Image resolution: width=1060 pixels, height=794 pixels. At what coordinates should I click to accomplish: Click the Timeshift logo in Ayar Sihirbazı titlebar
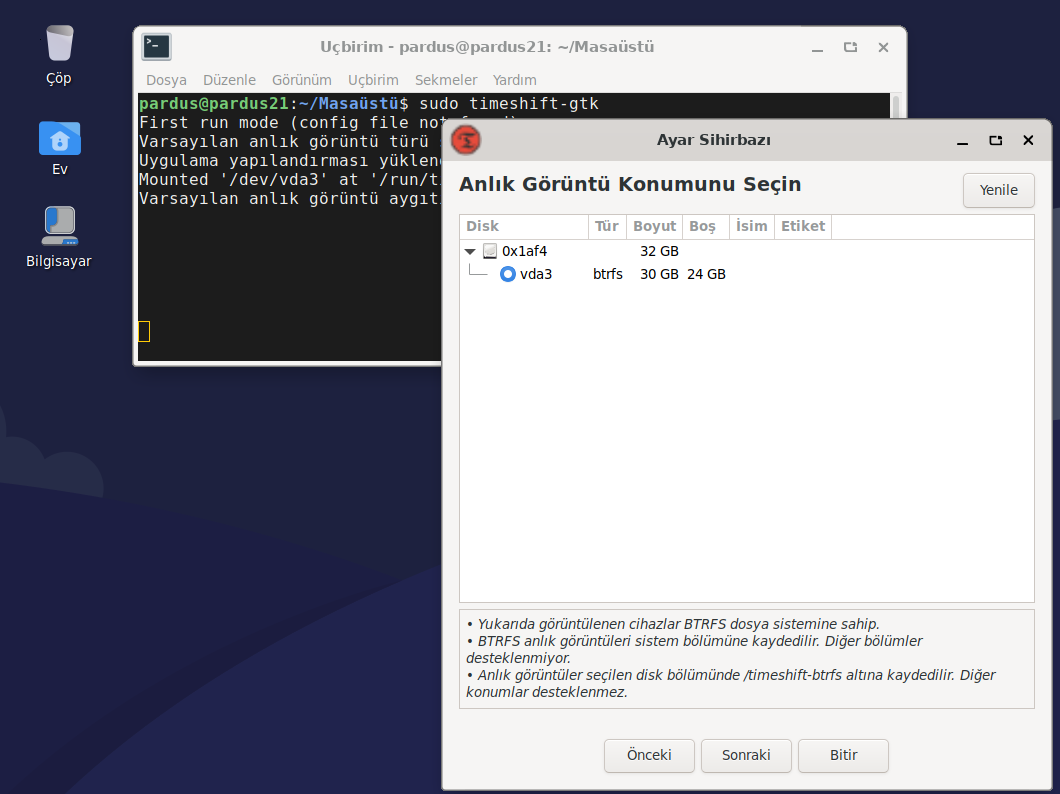pos(466,140)
